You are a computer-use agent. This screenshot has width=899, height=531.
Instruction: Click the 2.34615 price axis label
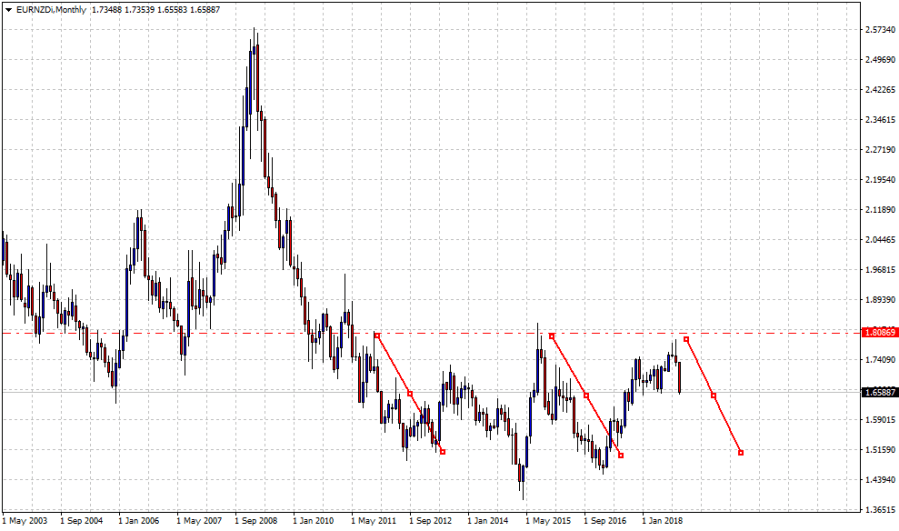[880, 120]
